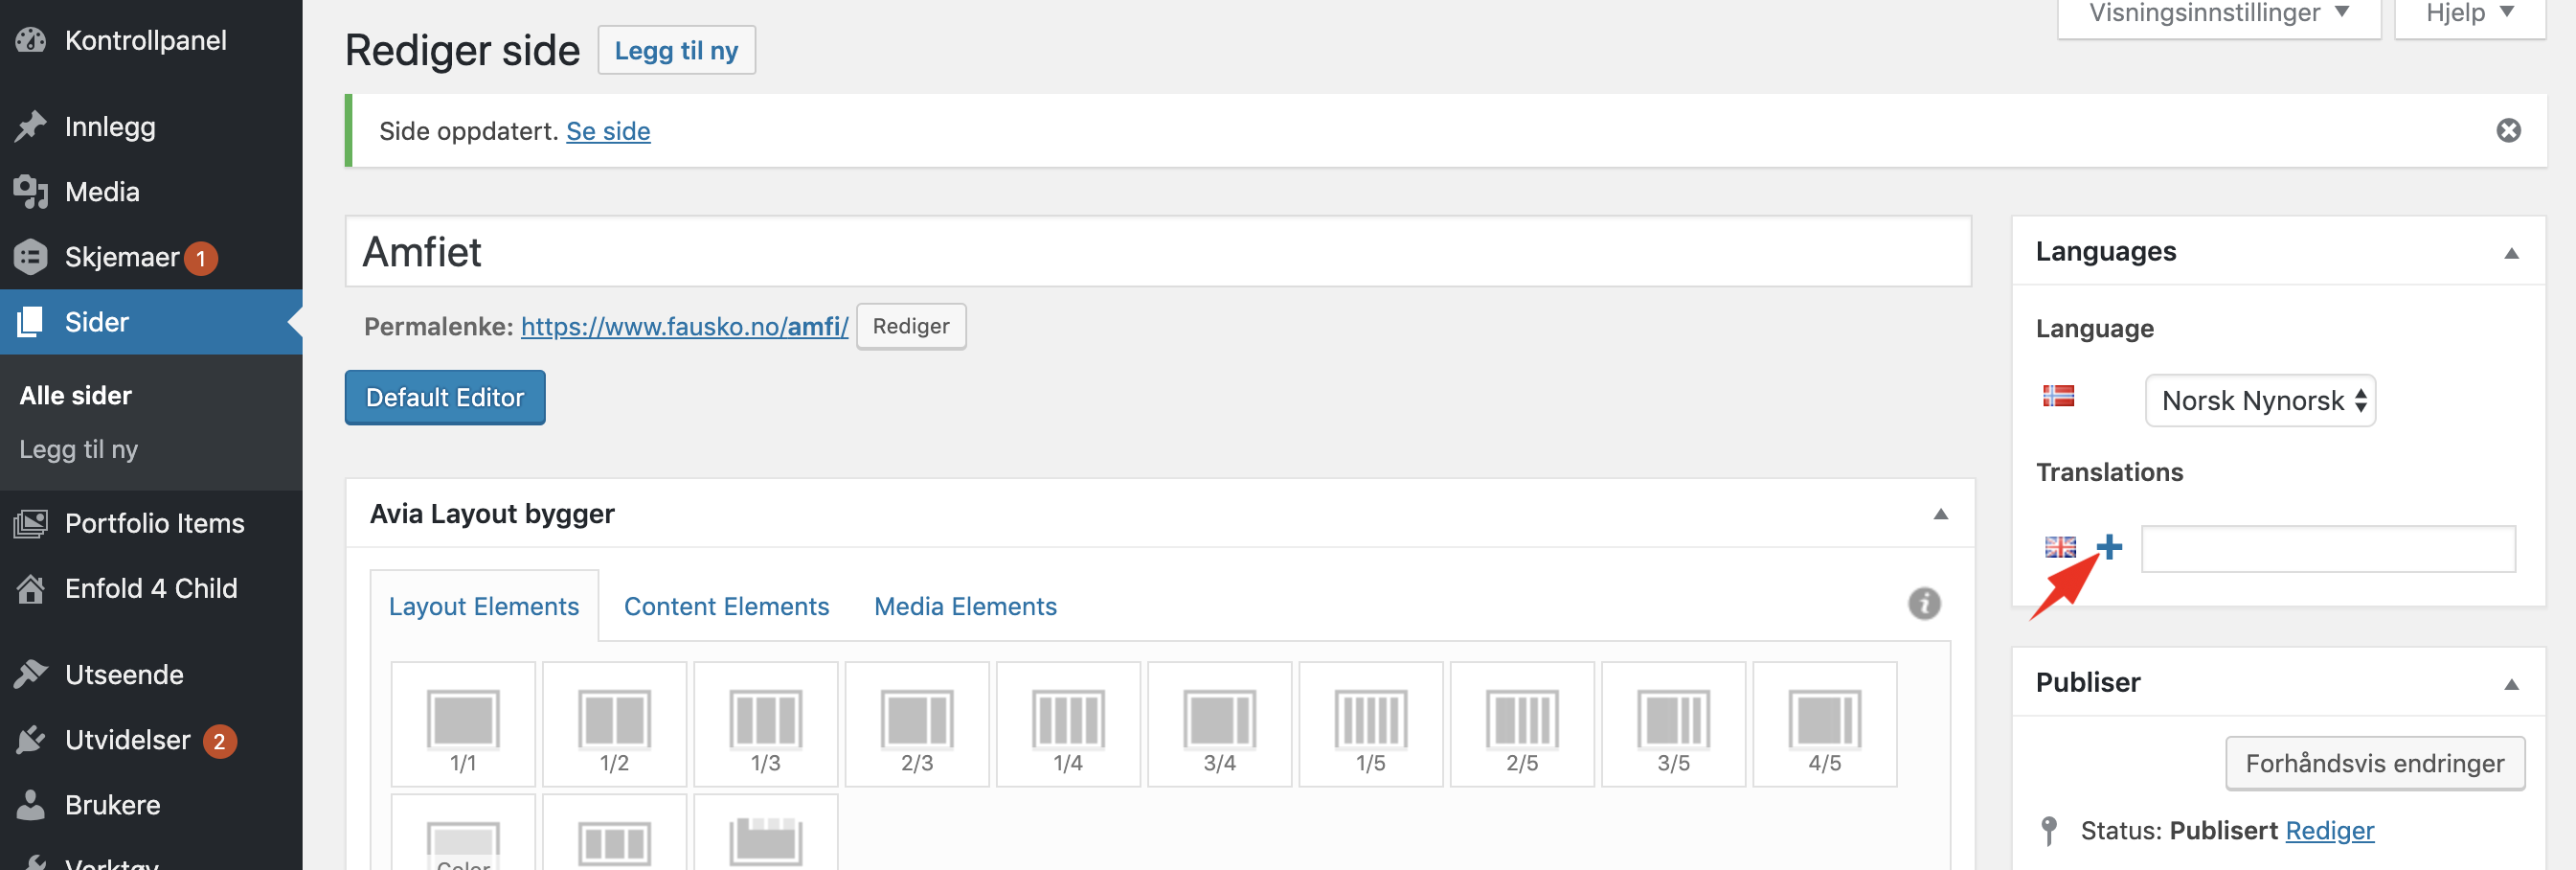Insert 4/5 column layout element
The height and width of the screenshot is (870, 2576).
[x=1825, y=725]
